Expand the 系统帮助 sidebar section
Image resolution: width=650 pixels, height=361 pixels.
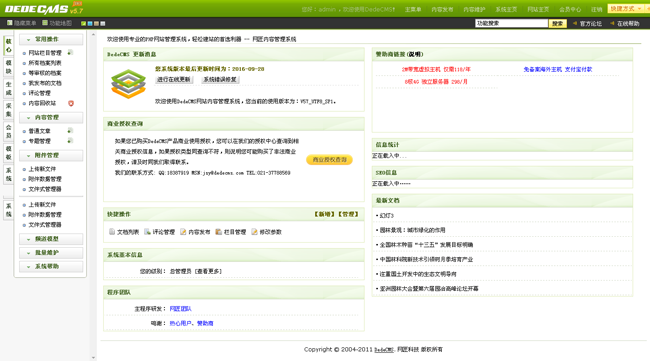click(51, 267)
